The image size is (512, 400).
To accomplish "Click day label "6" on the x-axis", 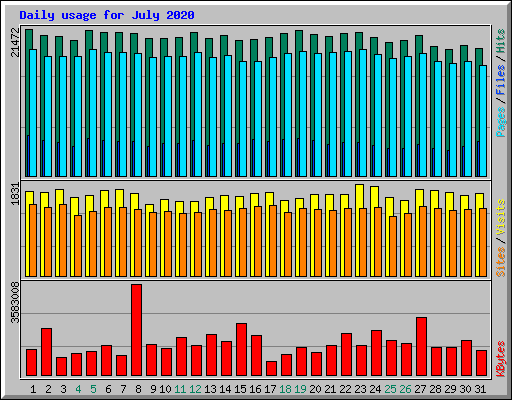I will (x=108, y=389).
